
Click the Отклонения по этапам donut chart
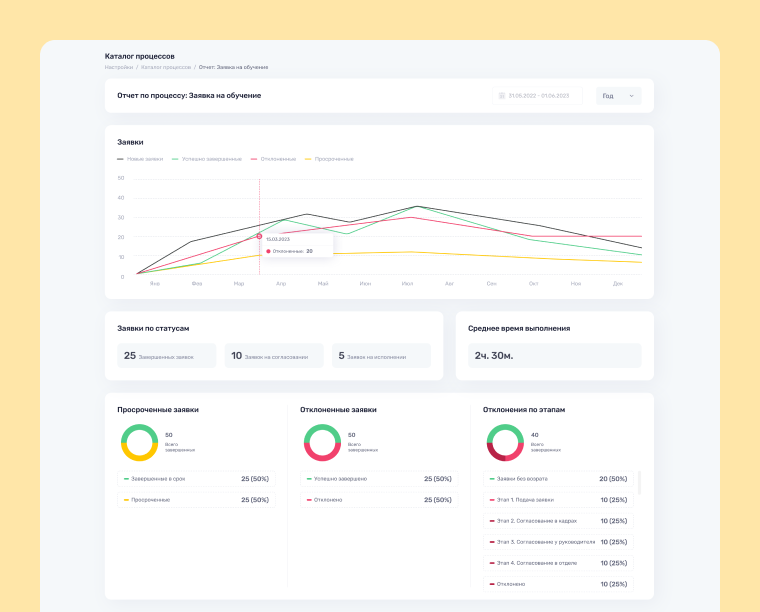click(x=505, y=442)
